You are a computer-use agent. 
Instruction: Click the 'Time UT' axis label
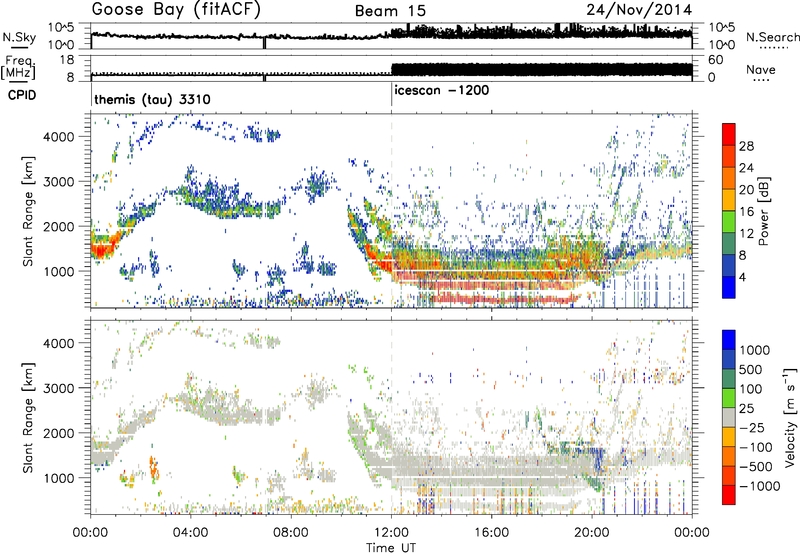pos(391,547)
